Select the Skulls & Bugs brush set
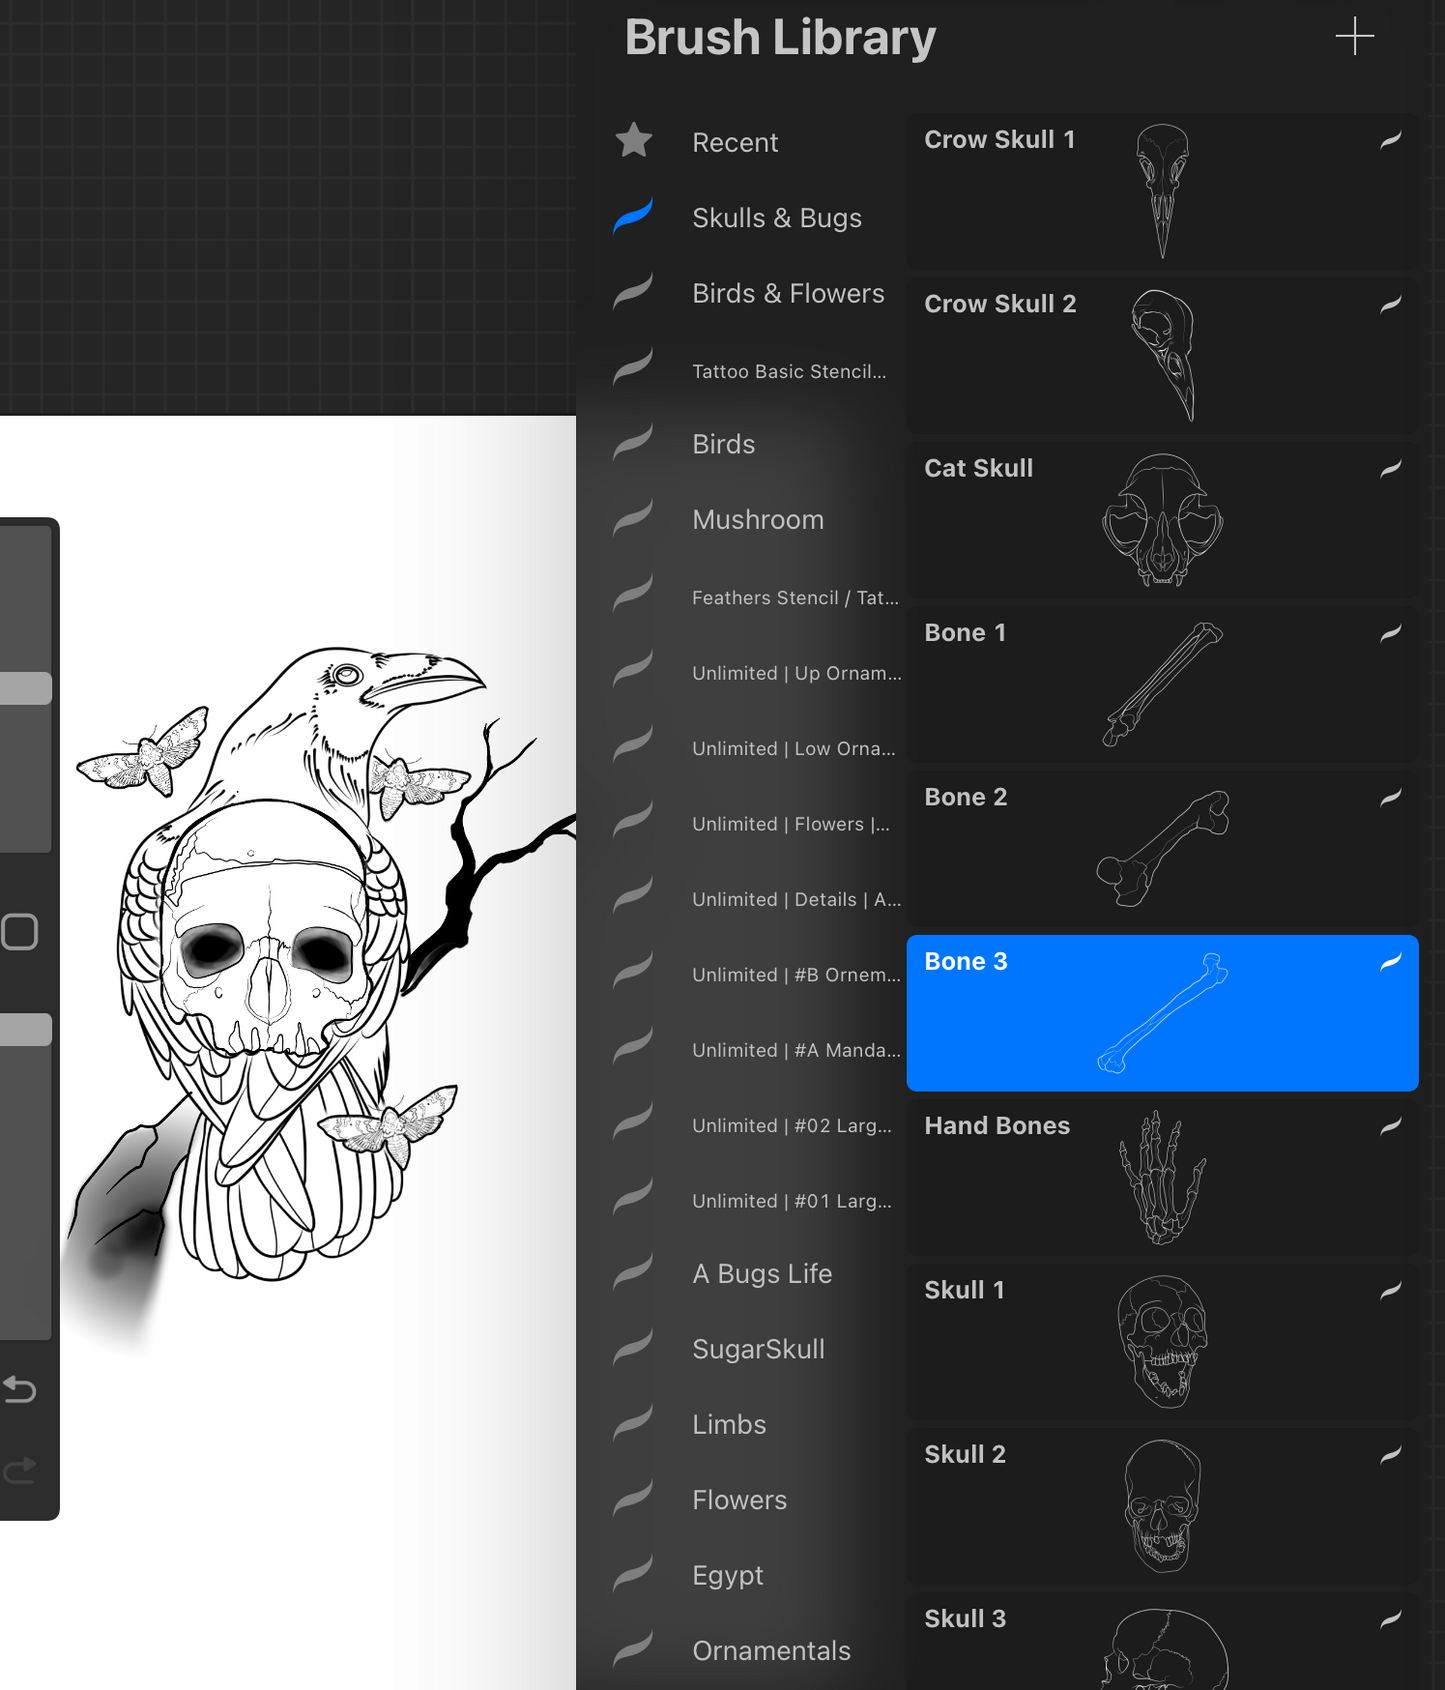Viewport: 1445px width, 1690px height. (776, 218)
